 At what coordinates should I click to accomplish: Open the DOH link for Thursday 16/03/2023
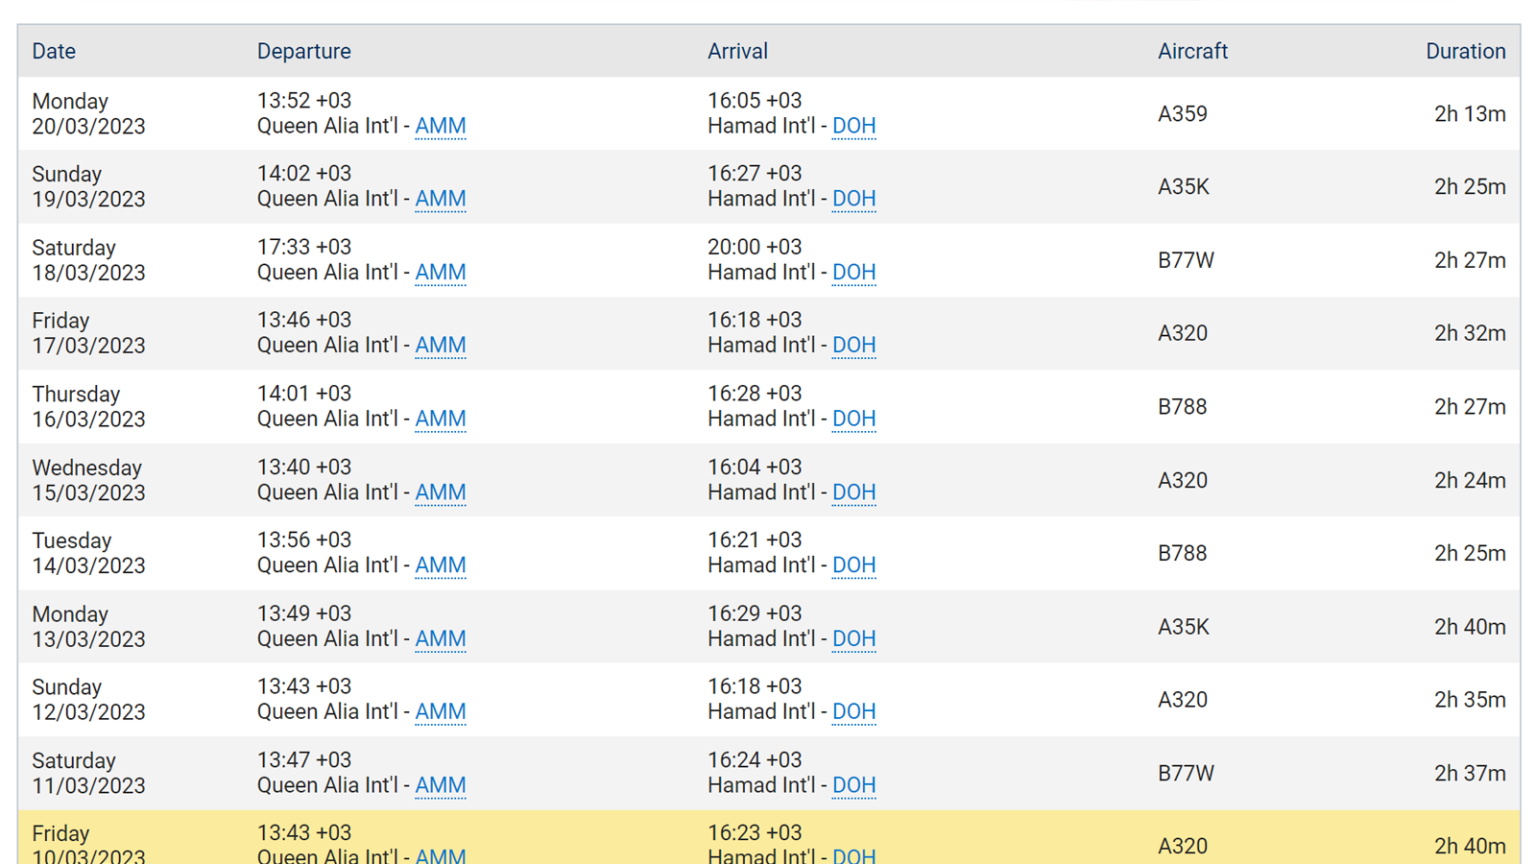854,419
